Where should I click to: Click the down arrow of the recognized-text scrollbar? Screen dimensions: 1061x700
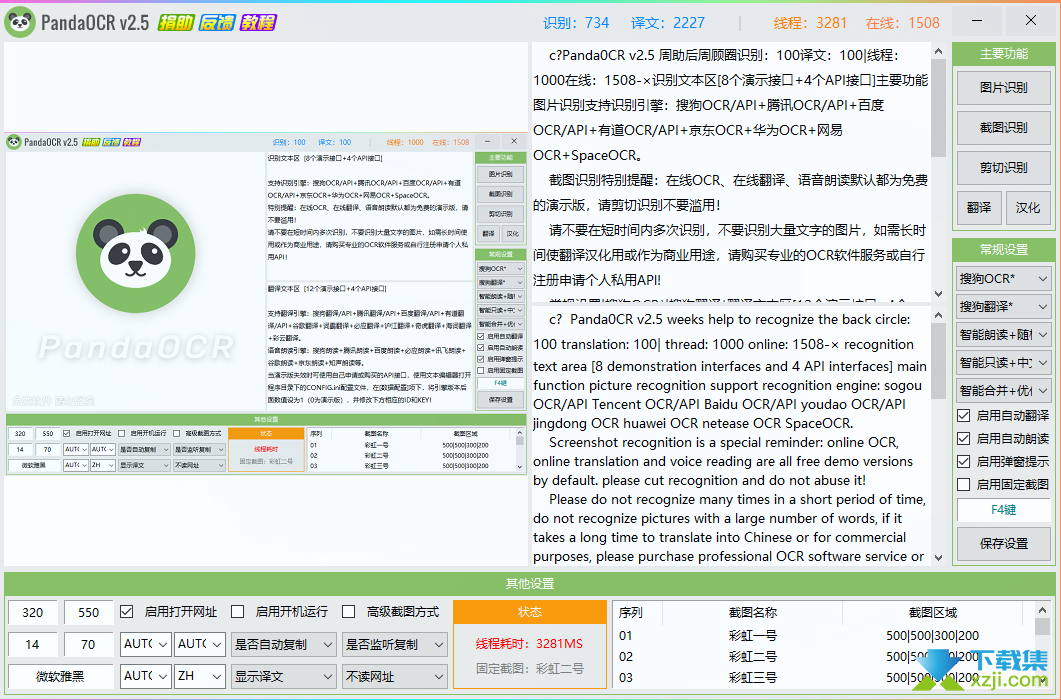coord(939,293)
